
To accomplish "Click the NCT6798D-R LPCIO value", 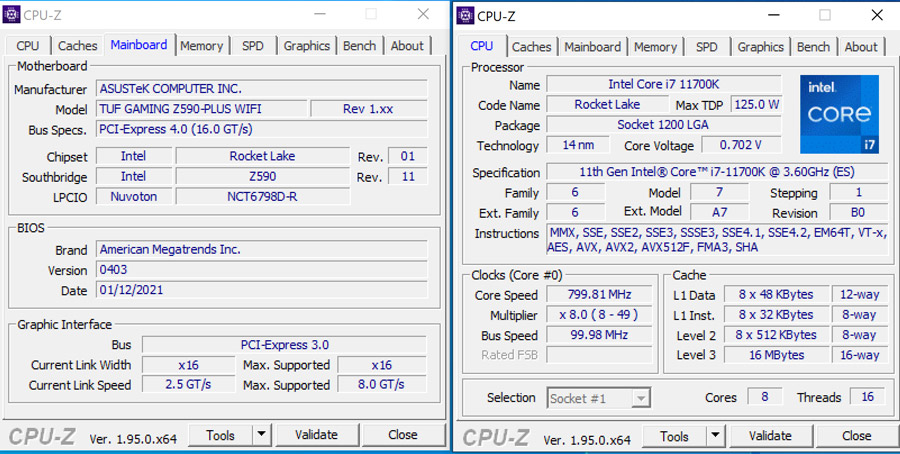I will pos(262,197).
